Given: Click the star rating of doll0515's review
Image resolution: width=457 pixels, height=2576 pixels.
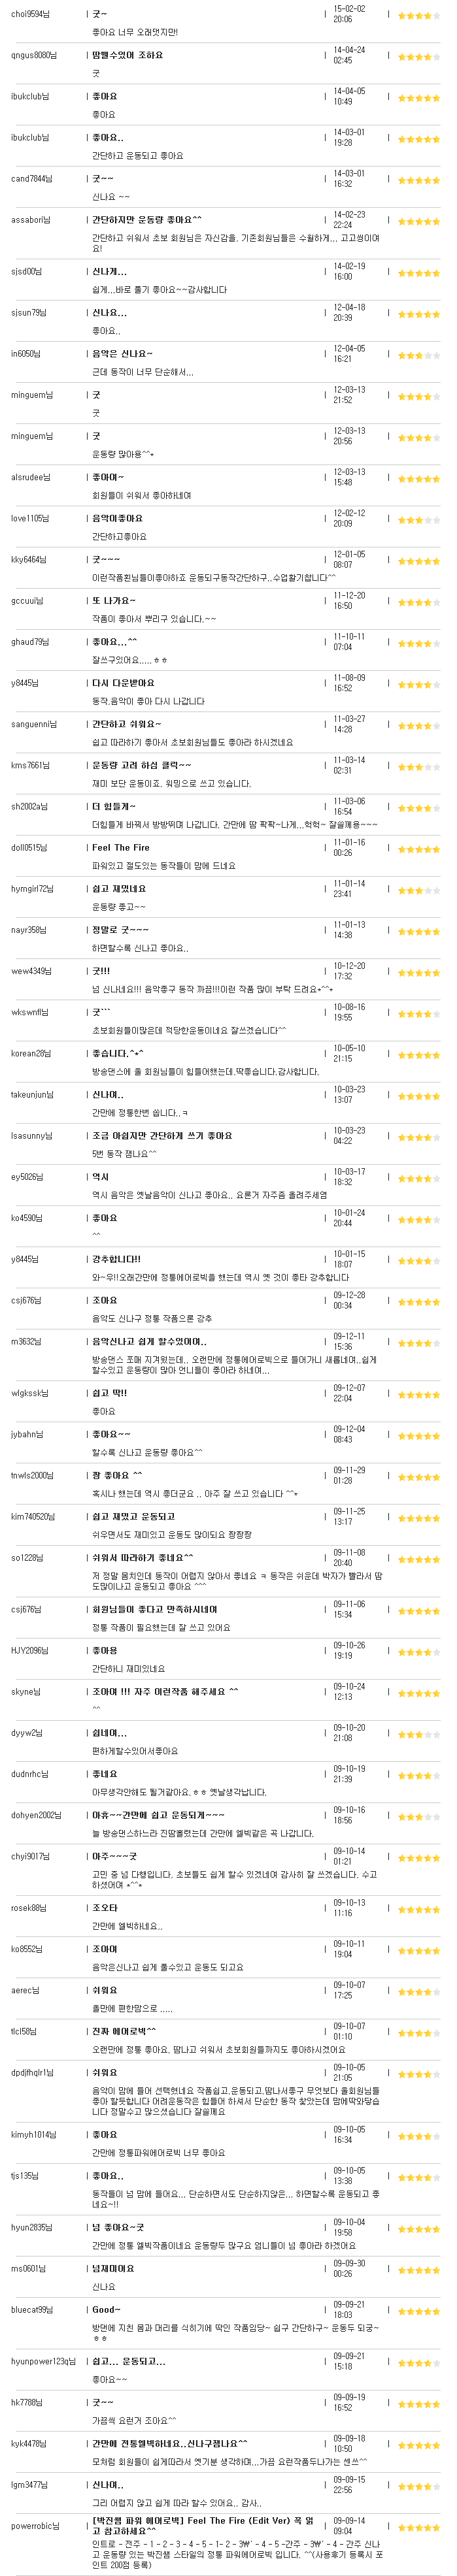Looking at the screenshot, I should 419,850.
